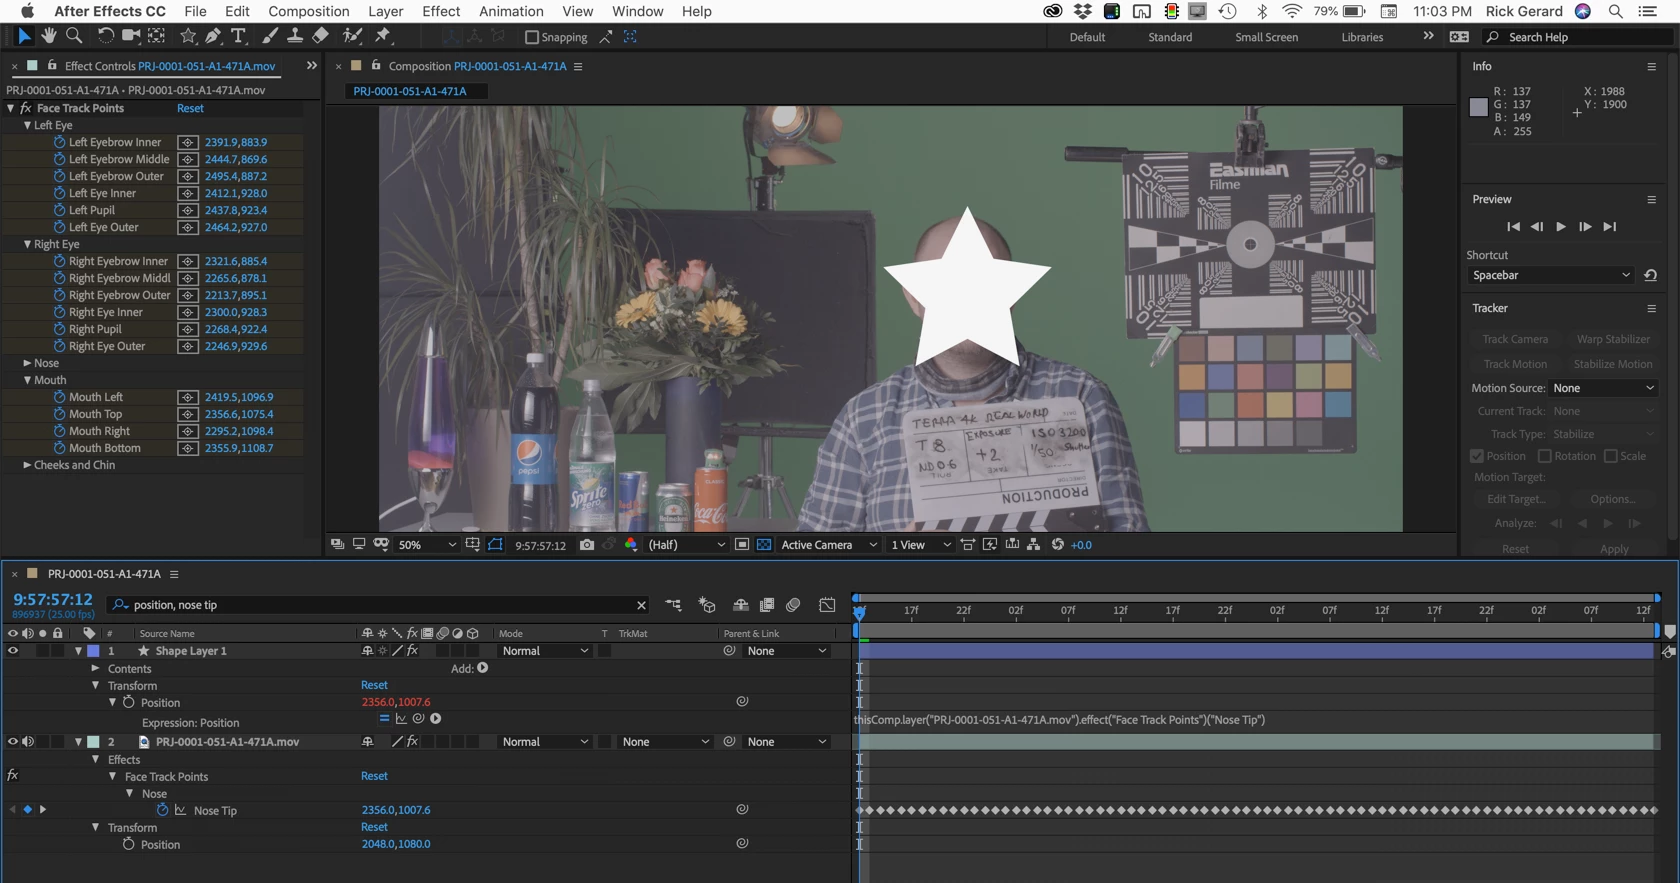The height and width of the screenshot is (883, 1680).
Task: Enable the Snapping checkbox
Action: 532,37
